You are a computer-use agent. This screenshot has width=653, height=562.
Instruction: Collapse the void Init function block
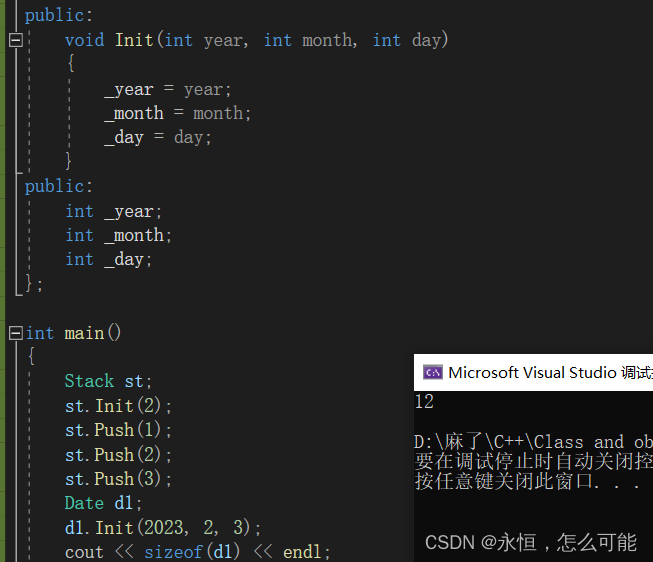coord(16,40)
